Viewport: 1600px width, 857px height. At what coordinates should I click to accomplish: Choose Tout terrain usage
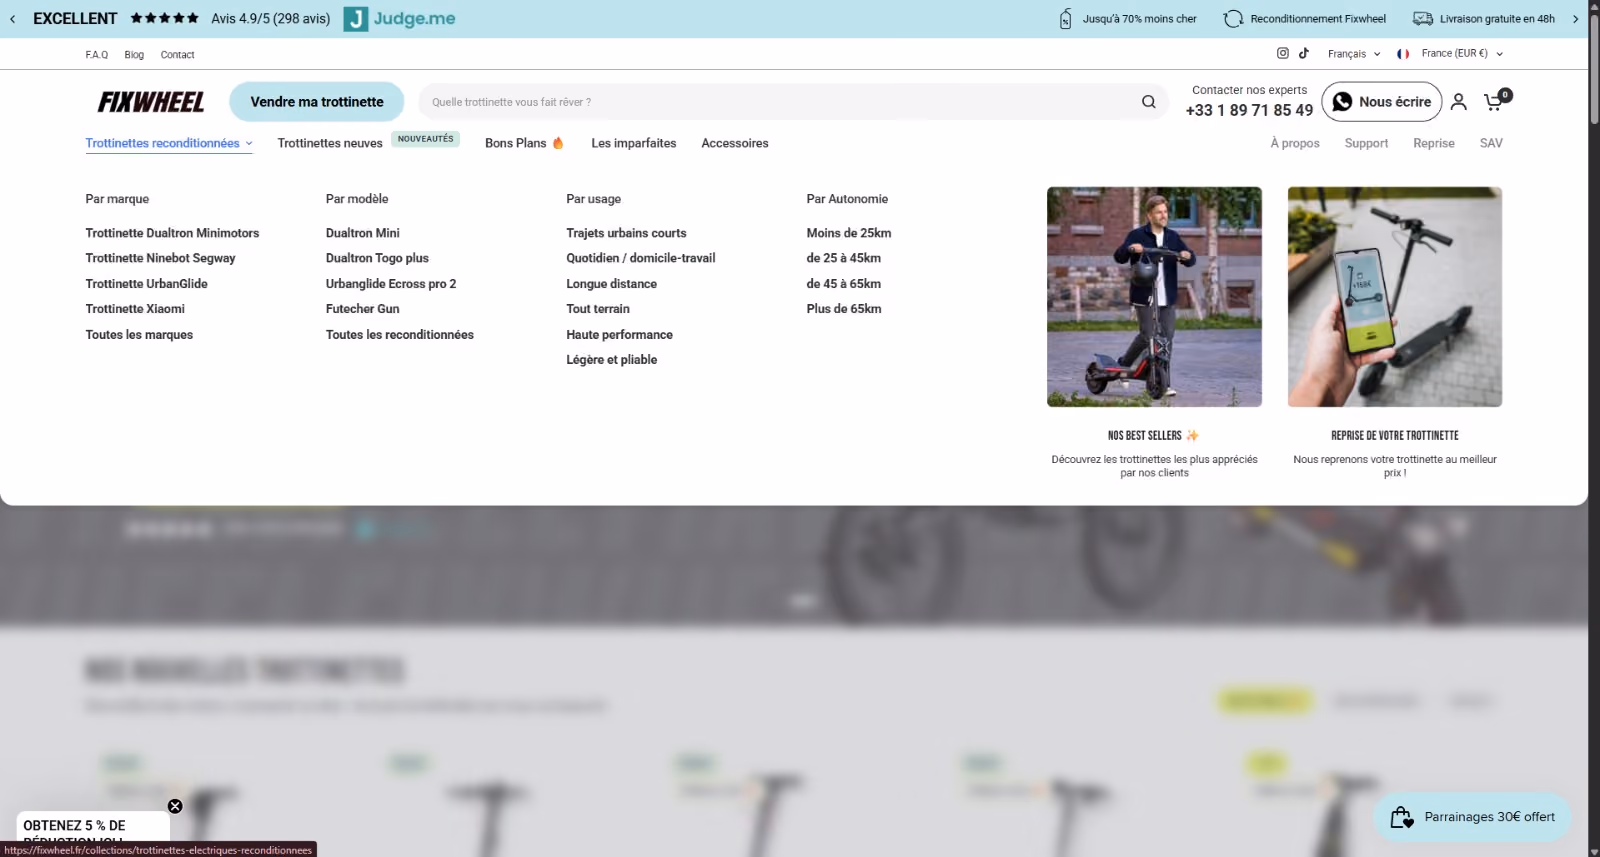click(x=598, y=309)
